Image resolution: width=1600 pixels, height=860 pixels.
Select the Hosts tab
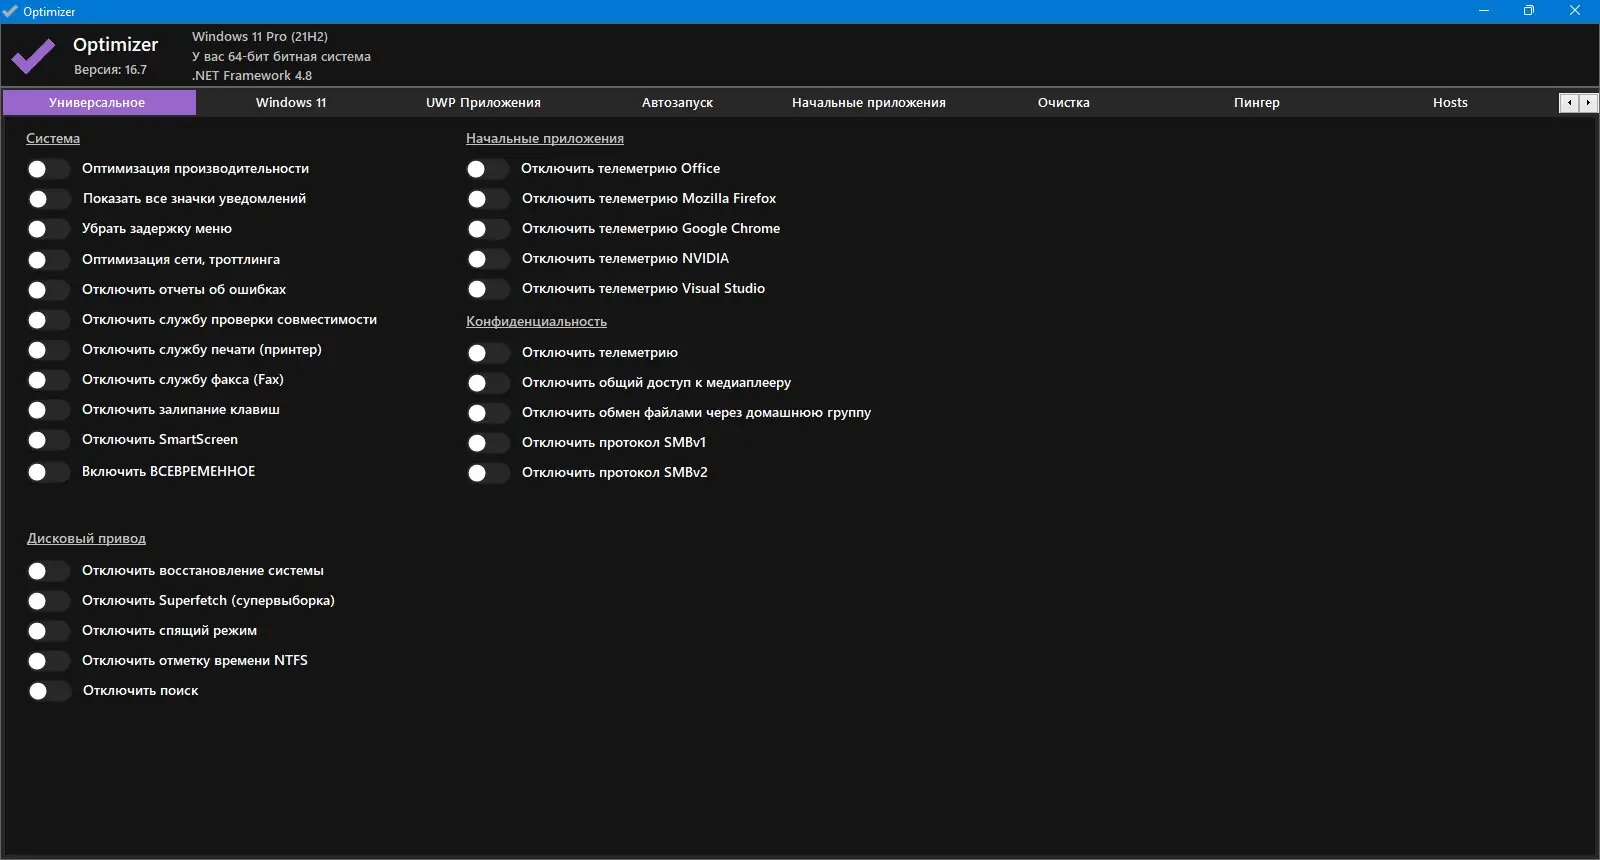click(x=1450, y=102)
